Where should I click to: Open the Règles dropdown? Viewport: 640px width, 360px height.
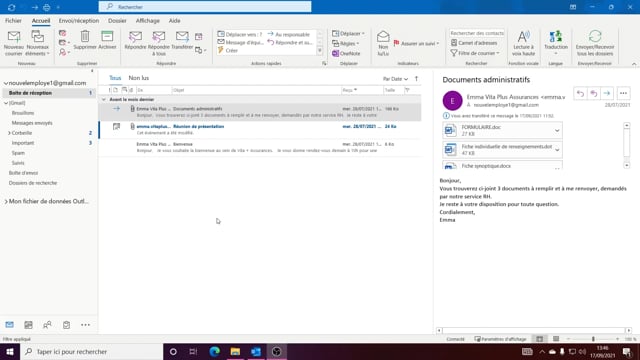(346, 43)
